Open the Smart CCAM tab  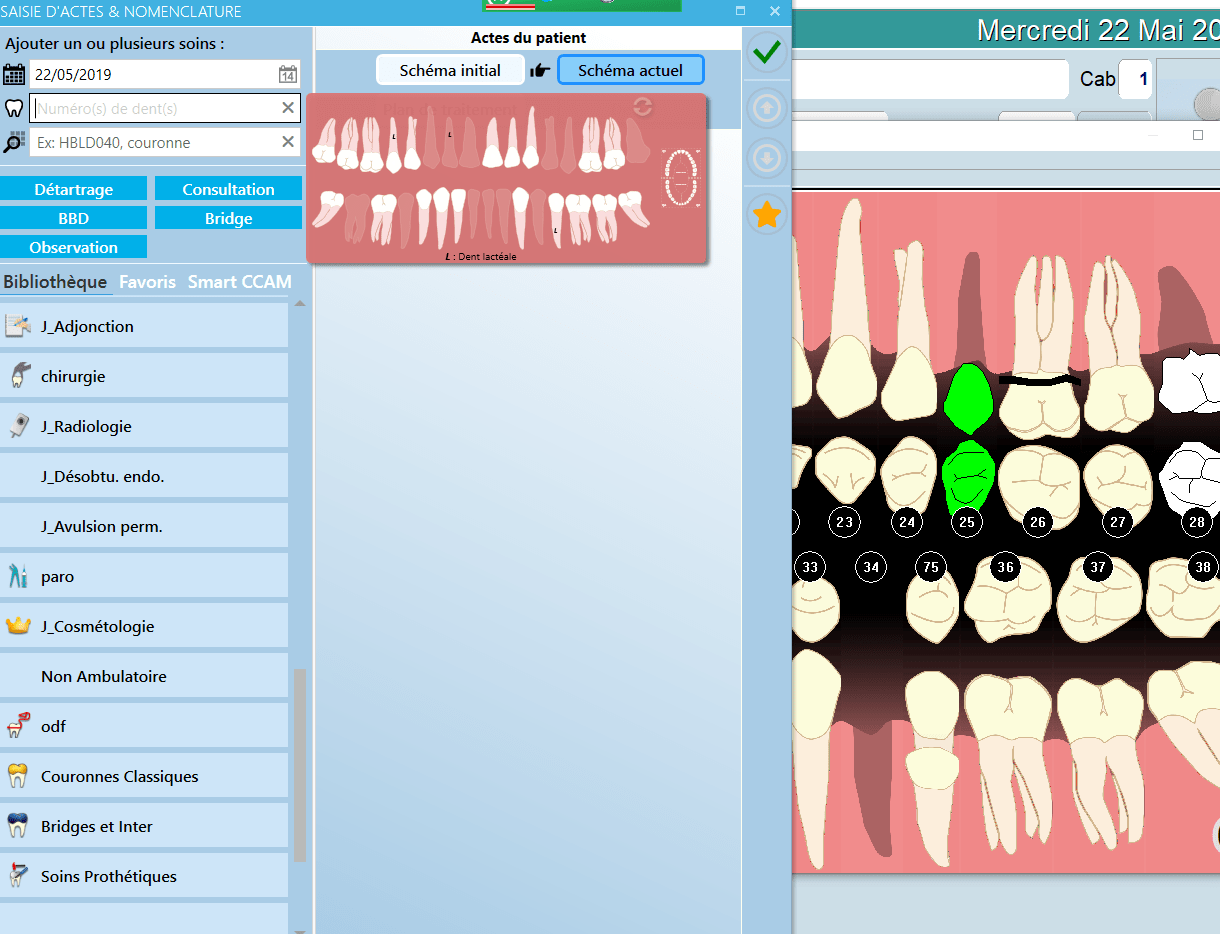tap(239, 282)
